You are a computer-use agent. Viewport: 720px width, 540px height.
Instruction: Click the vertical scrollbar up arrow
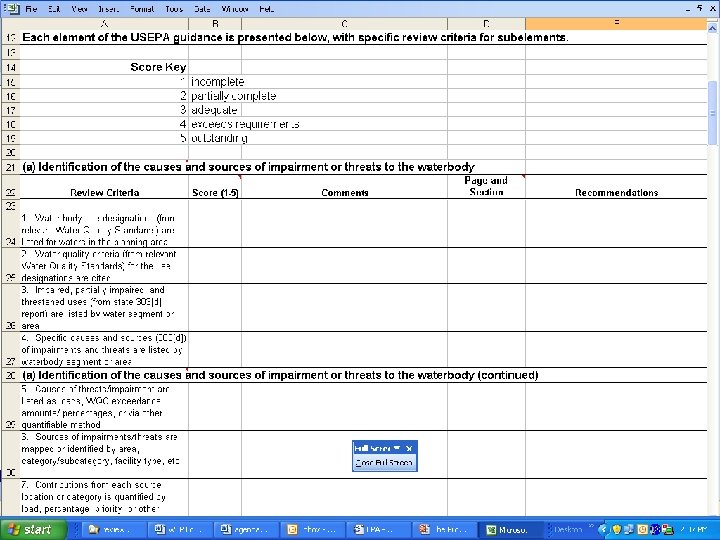[712, 28]
